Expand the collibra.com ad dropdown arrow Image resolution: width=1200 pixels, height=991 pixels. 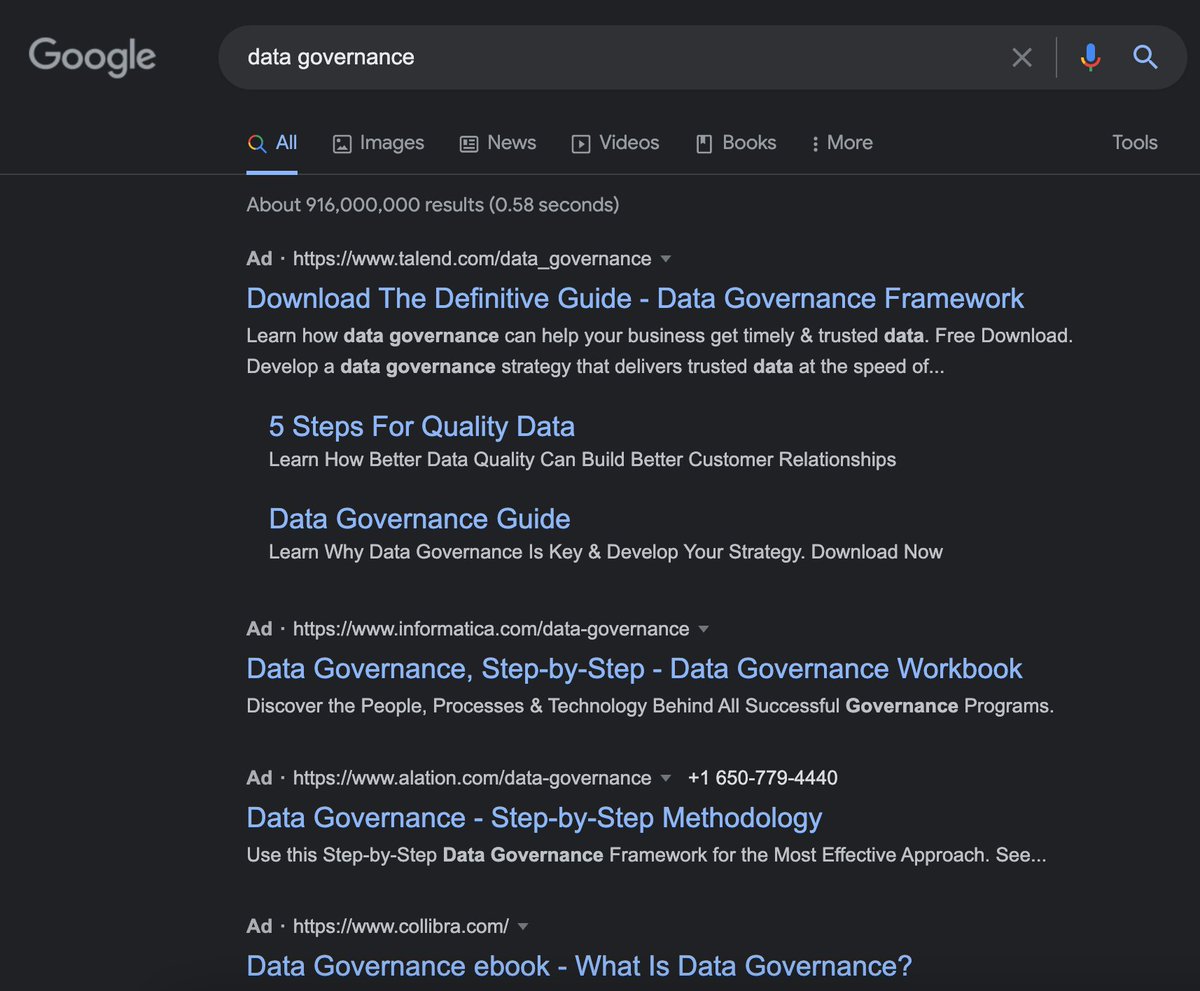pos(523,927)
